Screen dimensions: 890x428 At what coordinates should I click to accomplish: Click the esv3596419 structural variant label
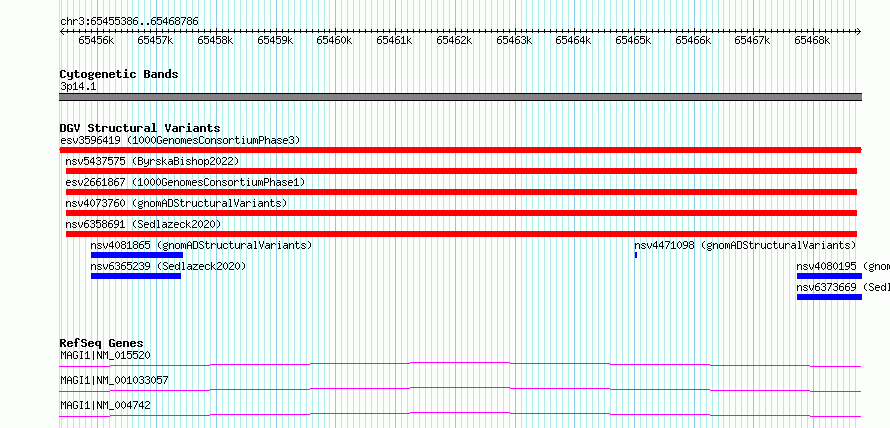[180, 140]
